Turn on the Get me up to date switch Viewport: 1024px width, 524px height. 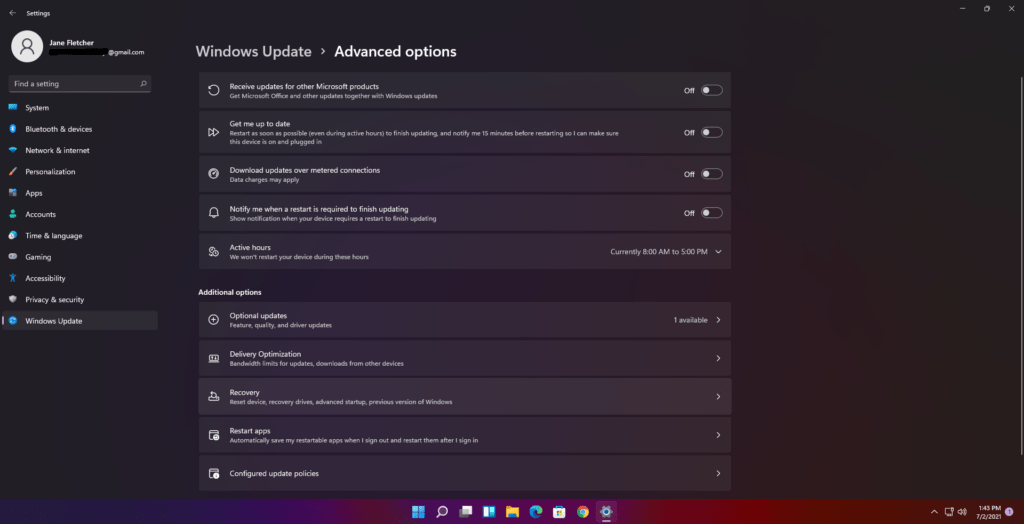pos(712,132)
